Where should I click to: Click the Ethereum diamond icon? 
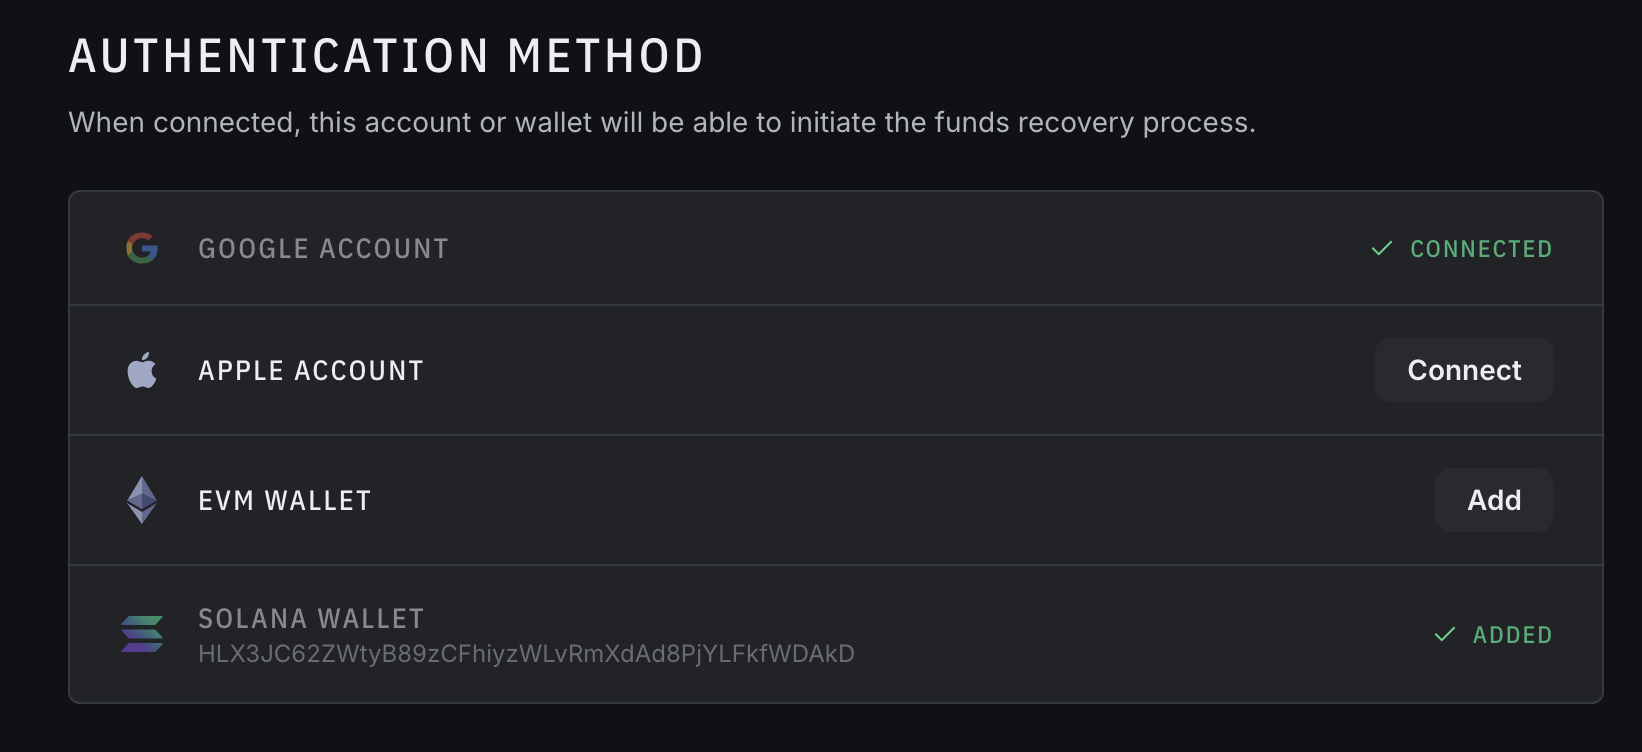[x=142, y=500]
